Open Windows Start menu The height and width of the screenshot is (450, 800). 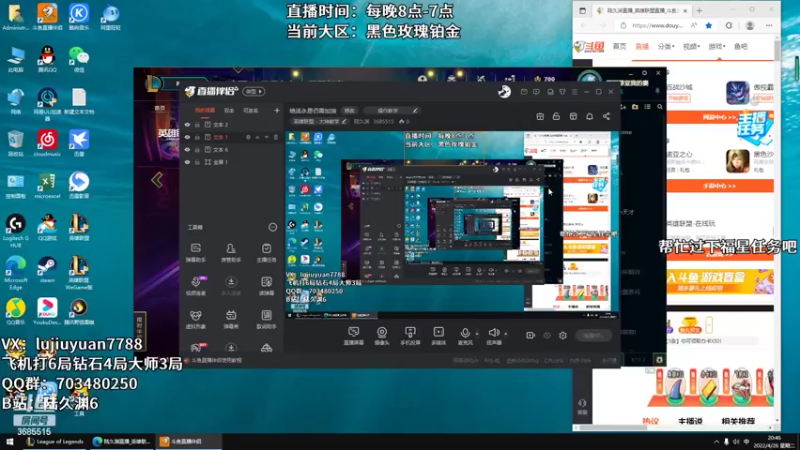pos(9,442)
